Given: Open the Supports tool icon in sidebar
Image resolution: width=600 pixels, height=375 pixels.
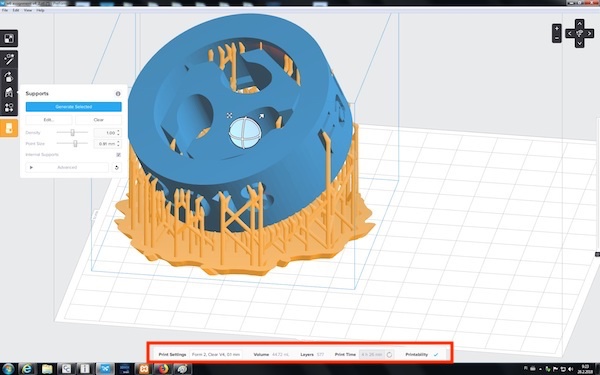Looking at the screenshot, I should point(9,92).
